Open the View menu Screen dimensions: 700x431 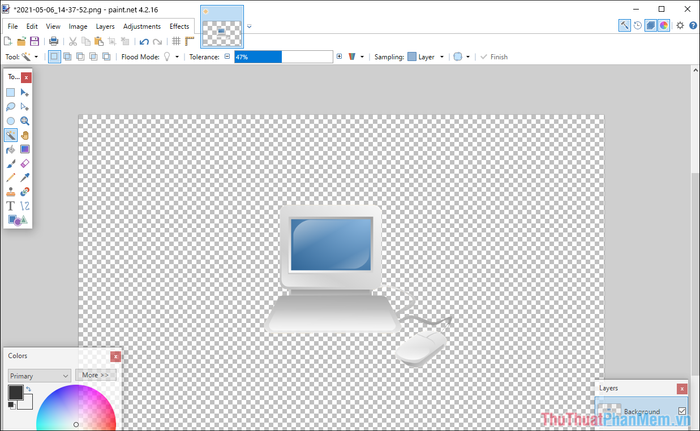53,26
